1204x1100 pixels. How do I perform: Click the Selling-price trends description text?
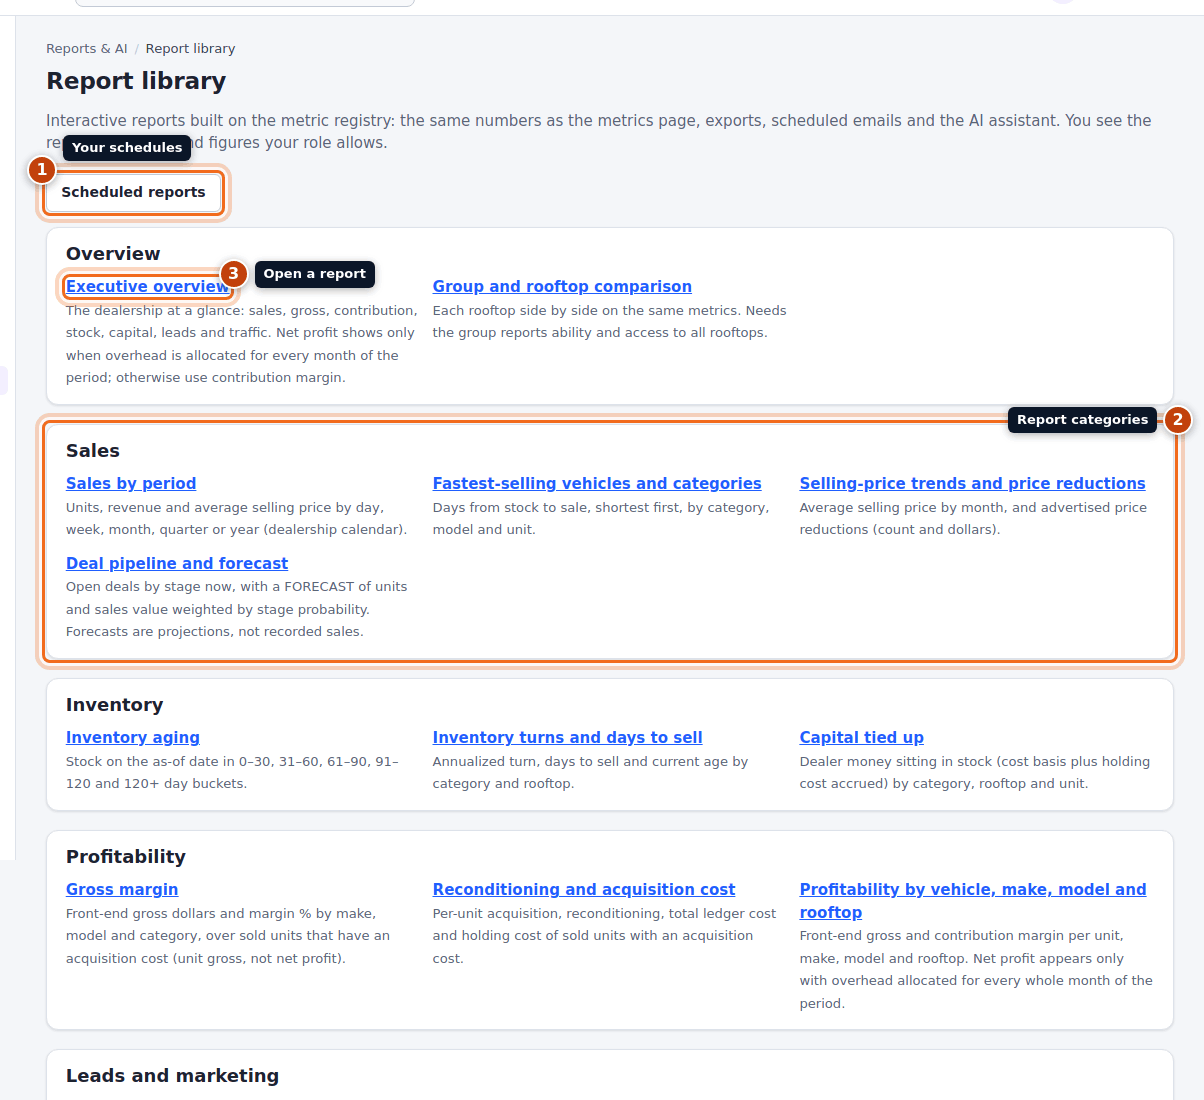[x=973, y=519]
